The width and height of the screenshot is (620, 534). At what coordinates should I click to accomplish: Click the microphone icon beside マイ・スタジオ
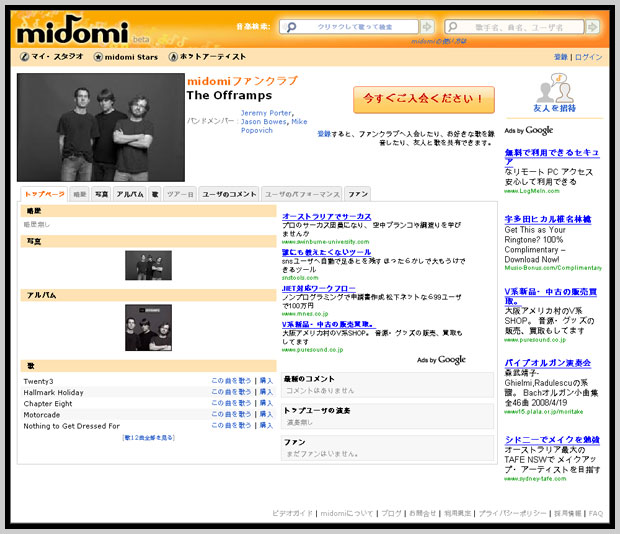25,57
